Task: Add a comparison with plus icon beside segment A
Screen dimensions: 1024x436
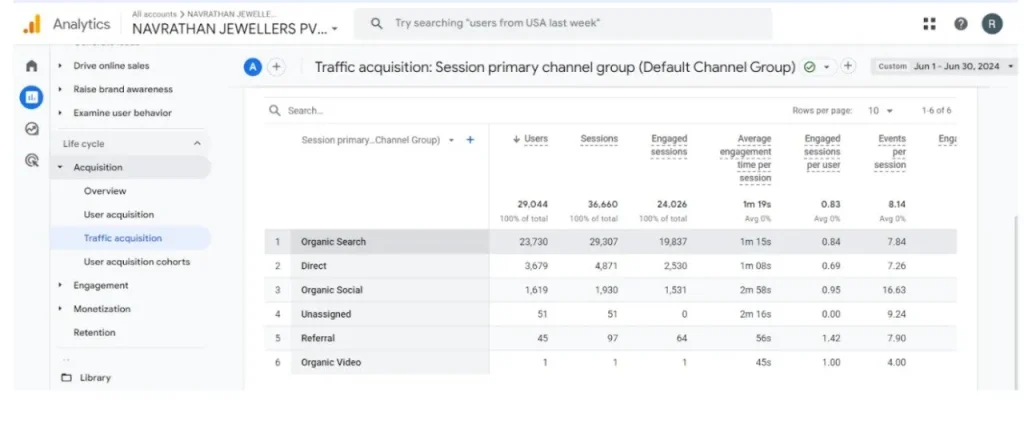Action: coord(277,67)
